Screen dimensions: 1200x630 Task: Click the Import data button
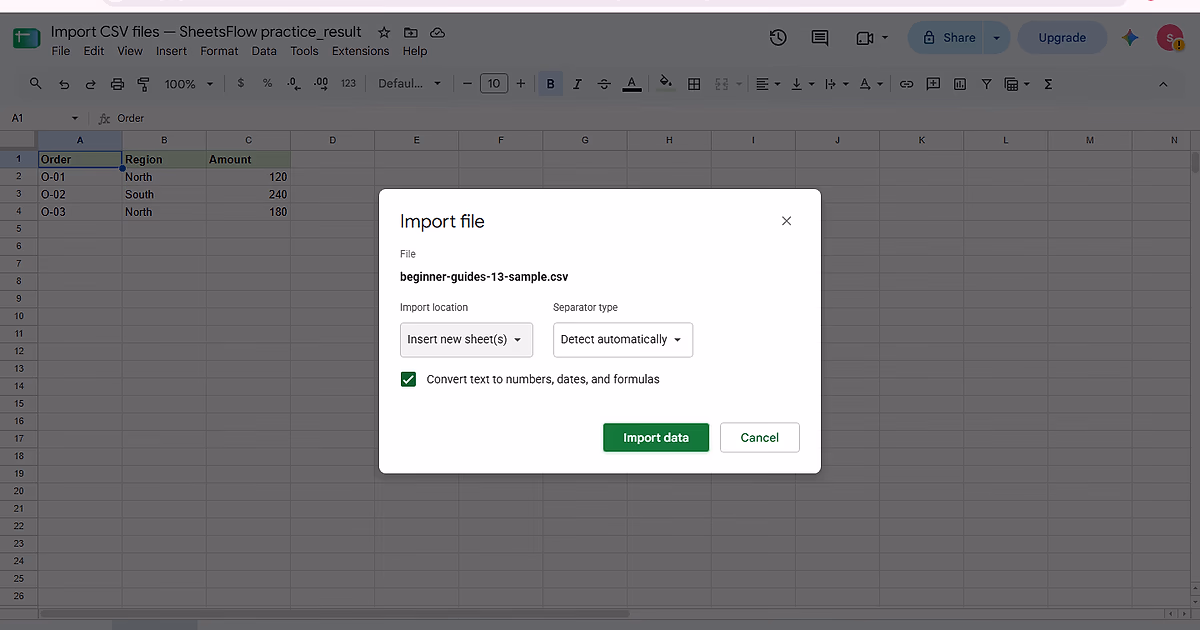656,438
